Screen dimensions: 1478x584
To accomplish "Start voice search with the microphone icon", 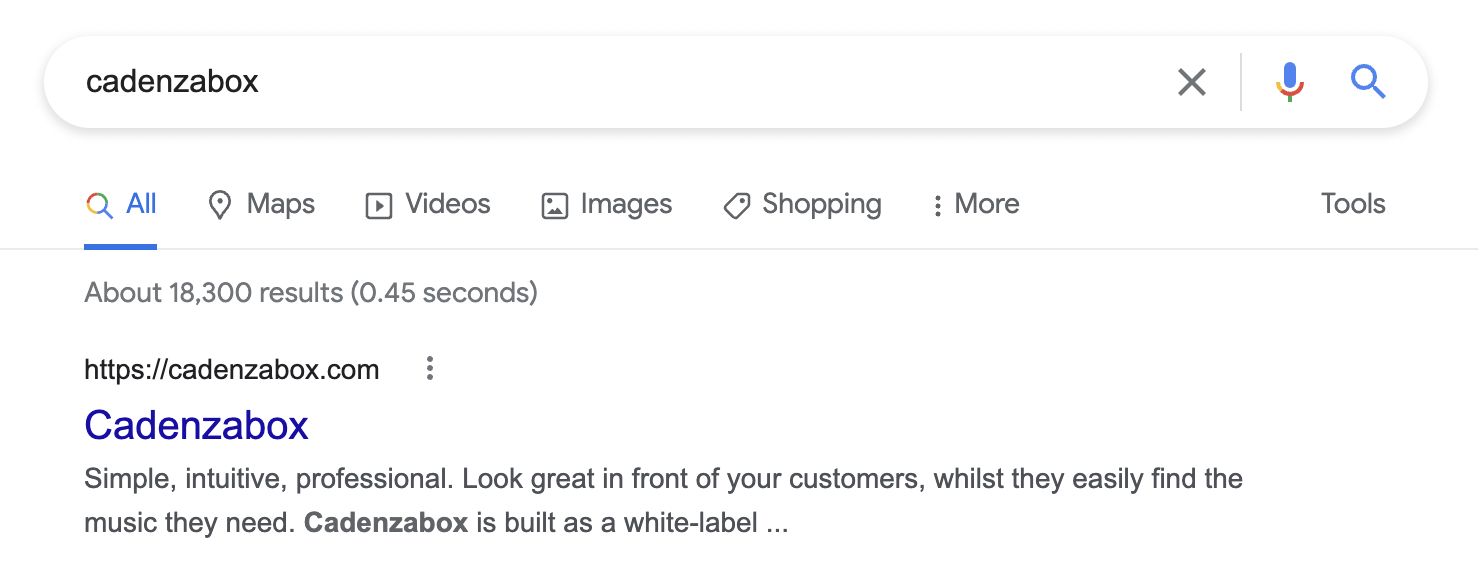I will pos(1289,82).
